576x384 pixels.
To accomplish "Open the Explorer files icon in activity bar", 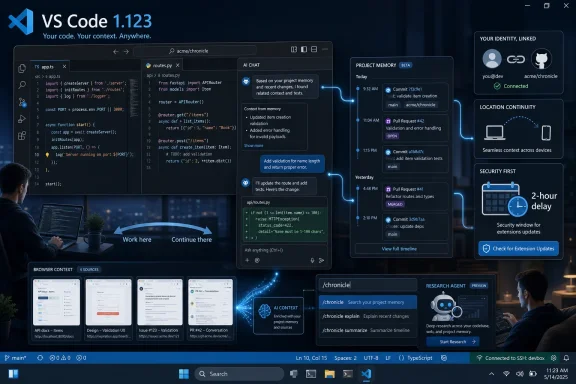I will pos(22,68).
